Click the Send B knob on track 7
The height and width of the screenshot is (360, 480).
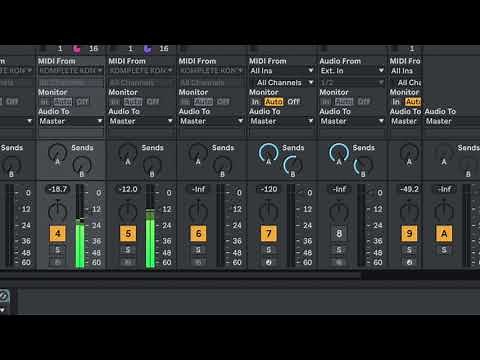click(x=293, y=165)
